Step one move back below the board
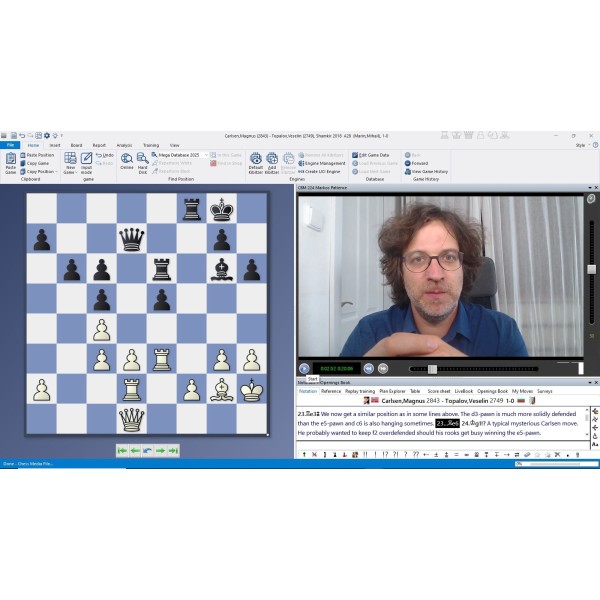Image resolution: width=600 pixels, height=600 pixels. click(x=135, y=451)
